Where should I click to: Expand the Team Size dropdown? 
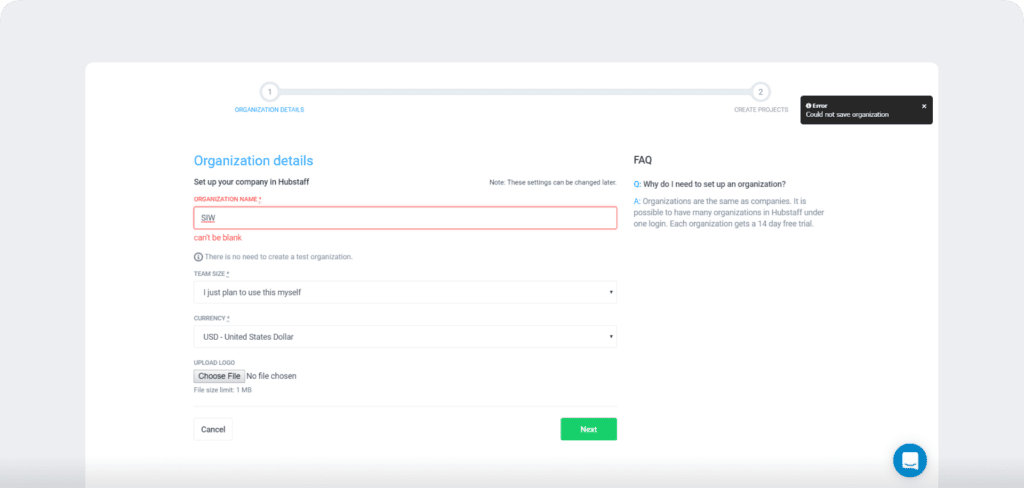tap(405, 292)
